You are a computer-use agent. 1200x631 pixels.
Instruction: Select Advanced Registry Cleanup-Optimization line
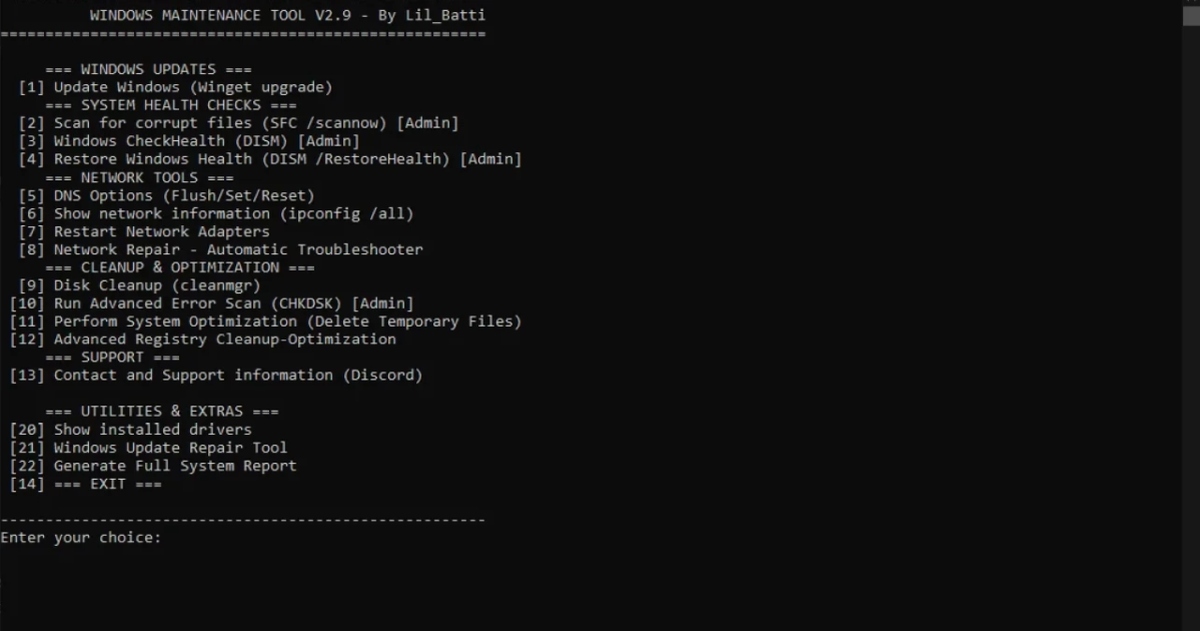(x=203, y=339)
